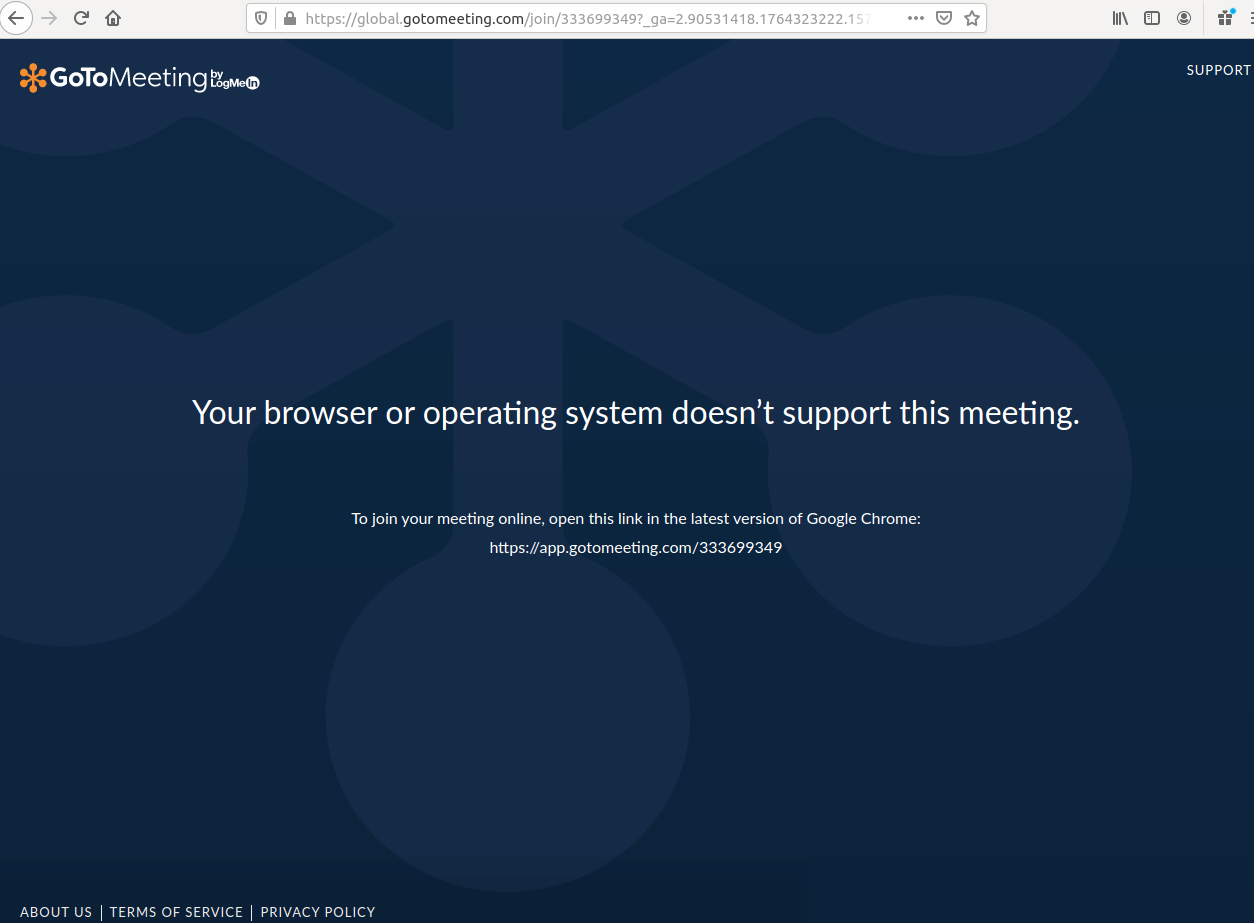This screenshot has height=923, width=1254.
Task: Save page to Pocket
Action: pyautogui.click(x=944, y=18)
